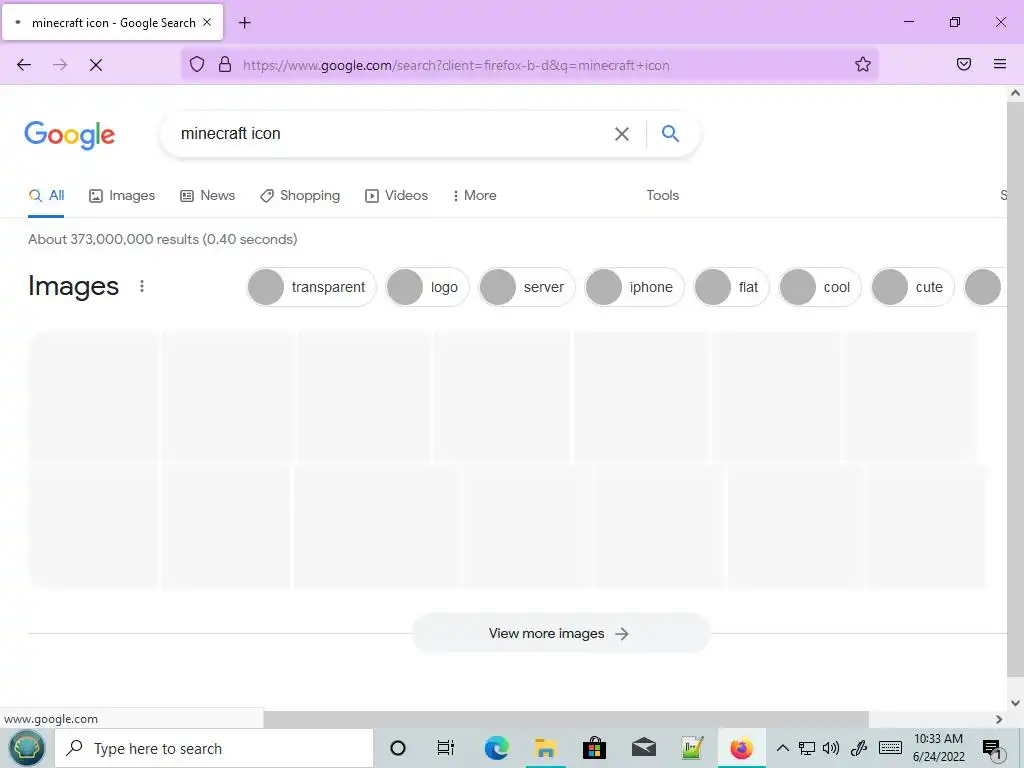Image resolution: width=1024 pixels, height=768 pixels.
Task: Open the Windows Start button
Action: pos(26,748)
